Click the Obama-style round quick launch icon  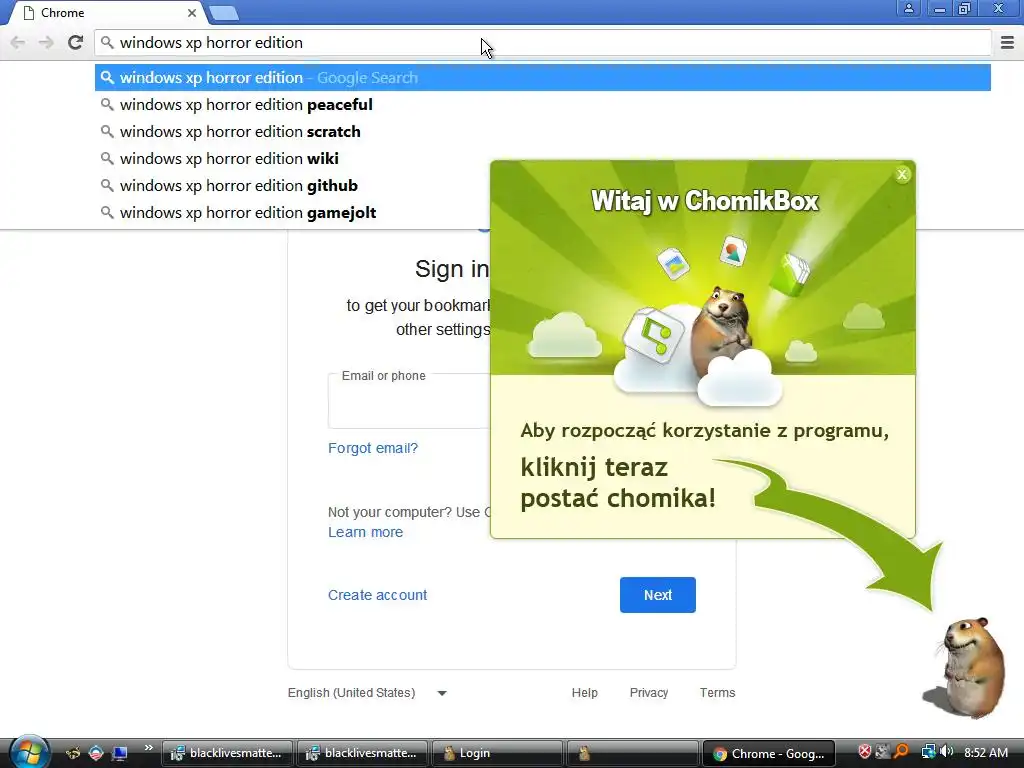(x=96, y=753)
